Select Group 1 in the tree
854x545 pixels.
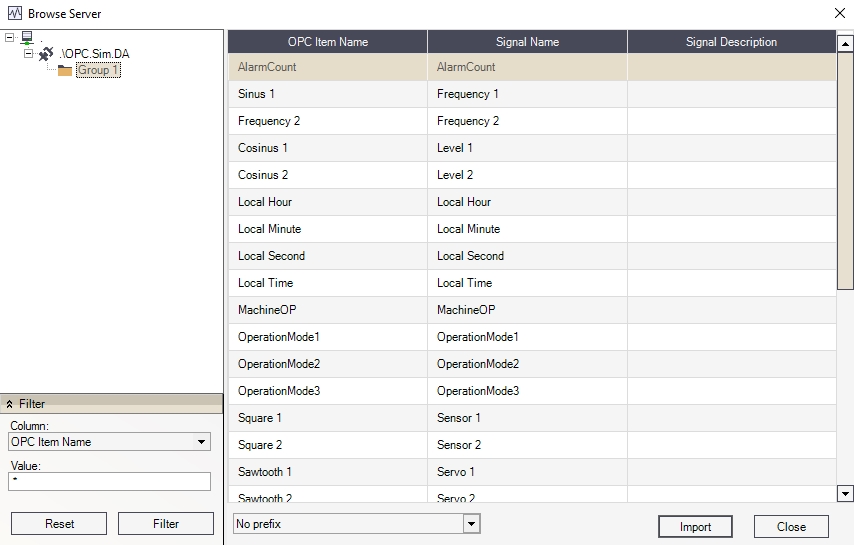point(98,71)
